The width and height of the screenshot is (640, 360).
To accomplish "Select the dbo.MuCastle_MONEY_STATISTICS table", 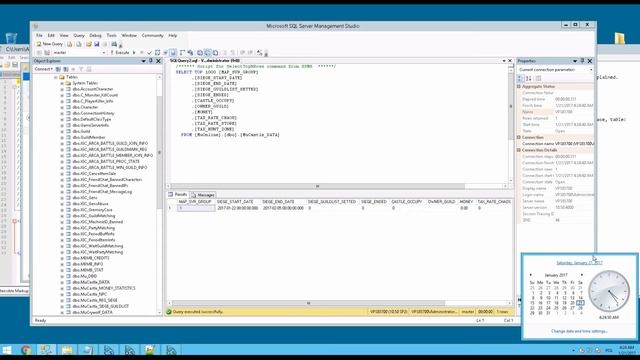I will pos(104,288).
